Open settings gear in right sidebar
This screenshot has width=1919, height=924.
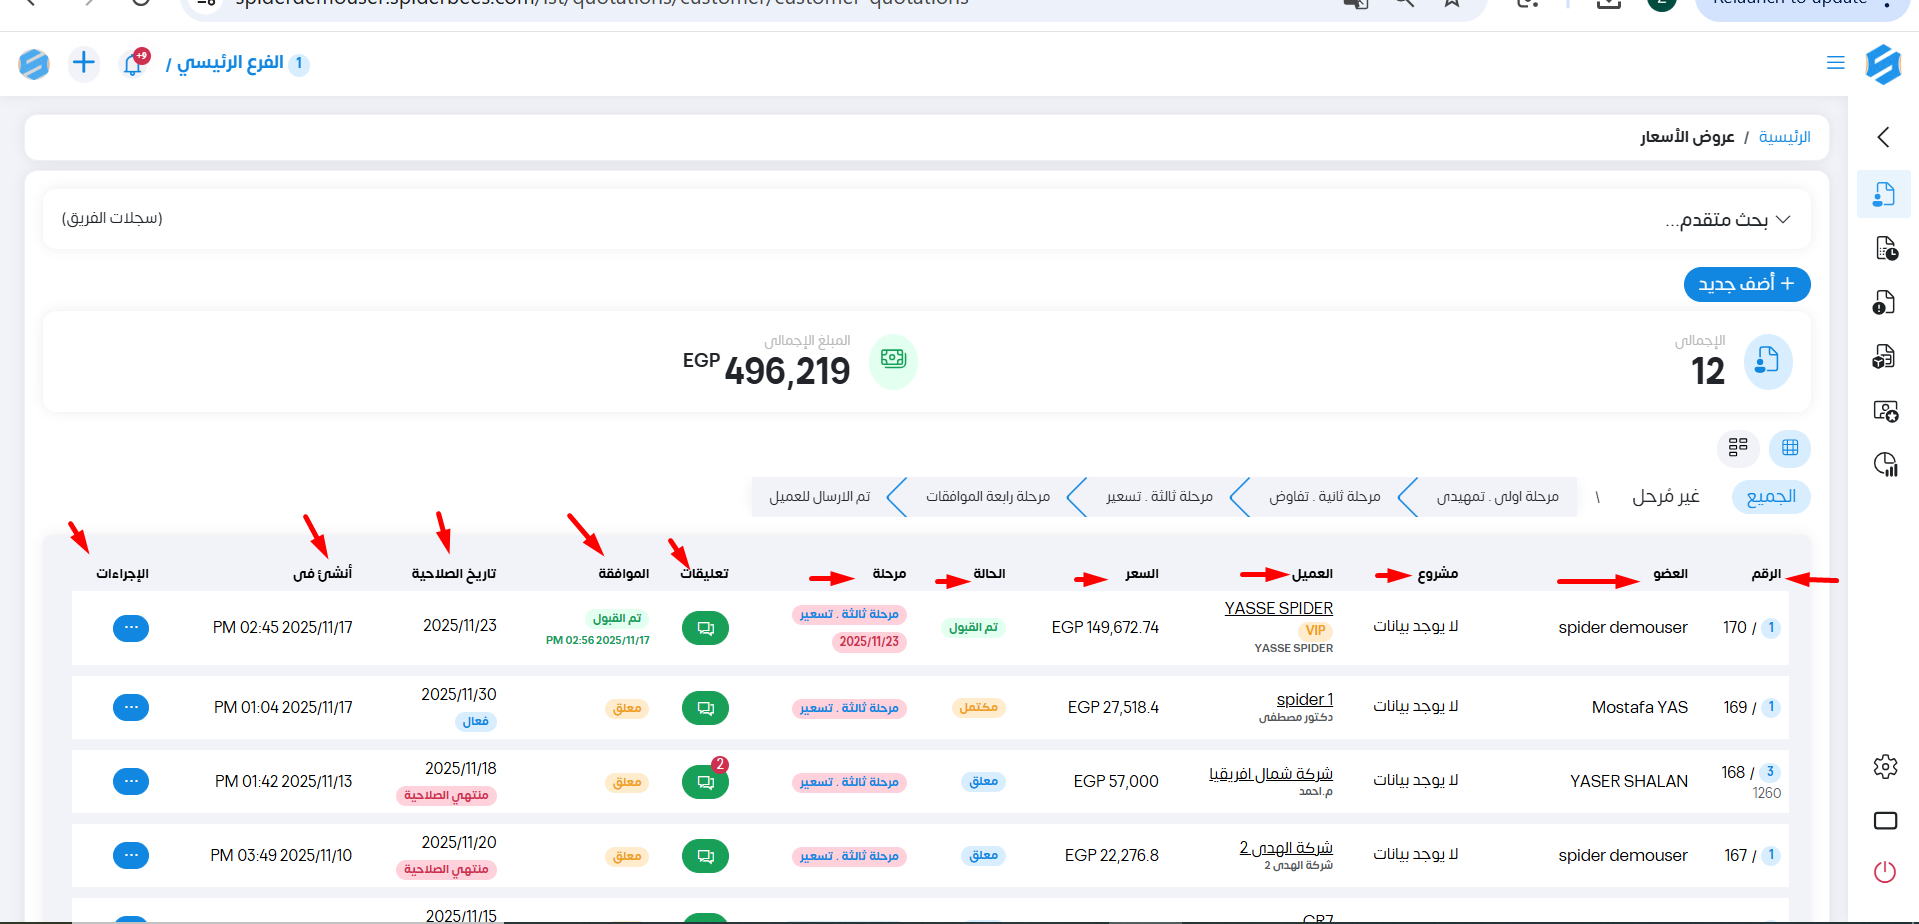point(1885,767)
